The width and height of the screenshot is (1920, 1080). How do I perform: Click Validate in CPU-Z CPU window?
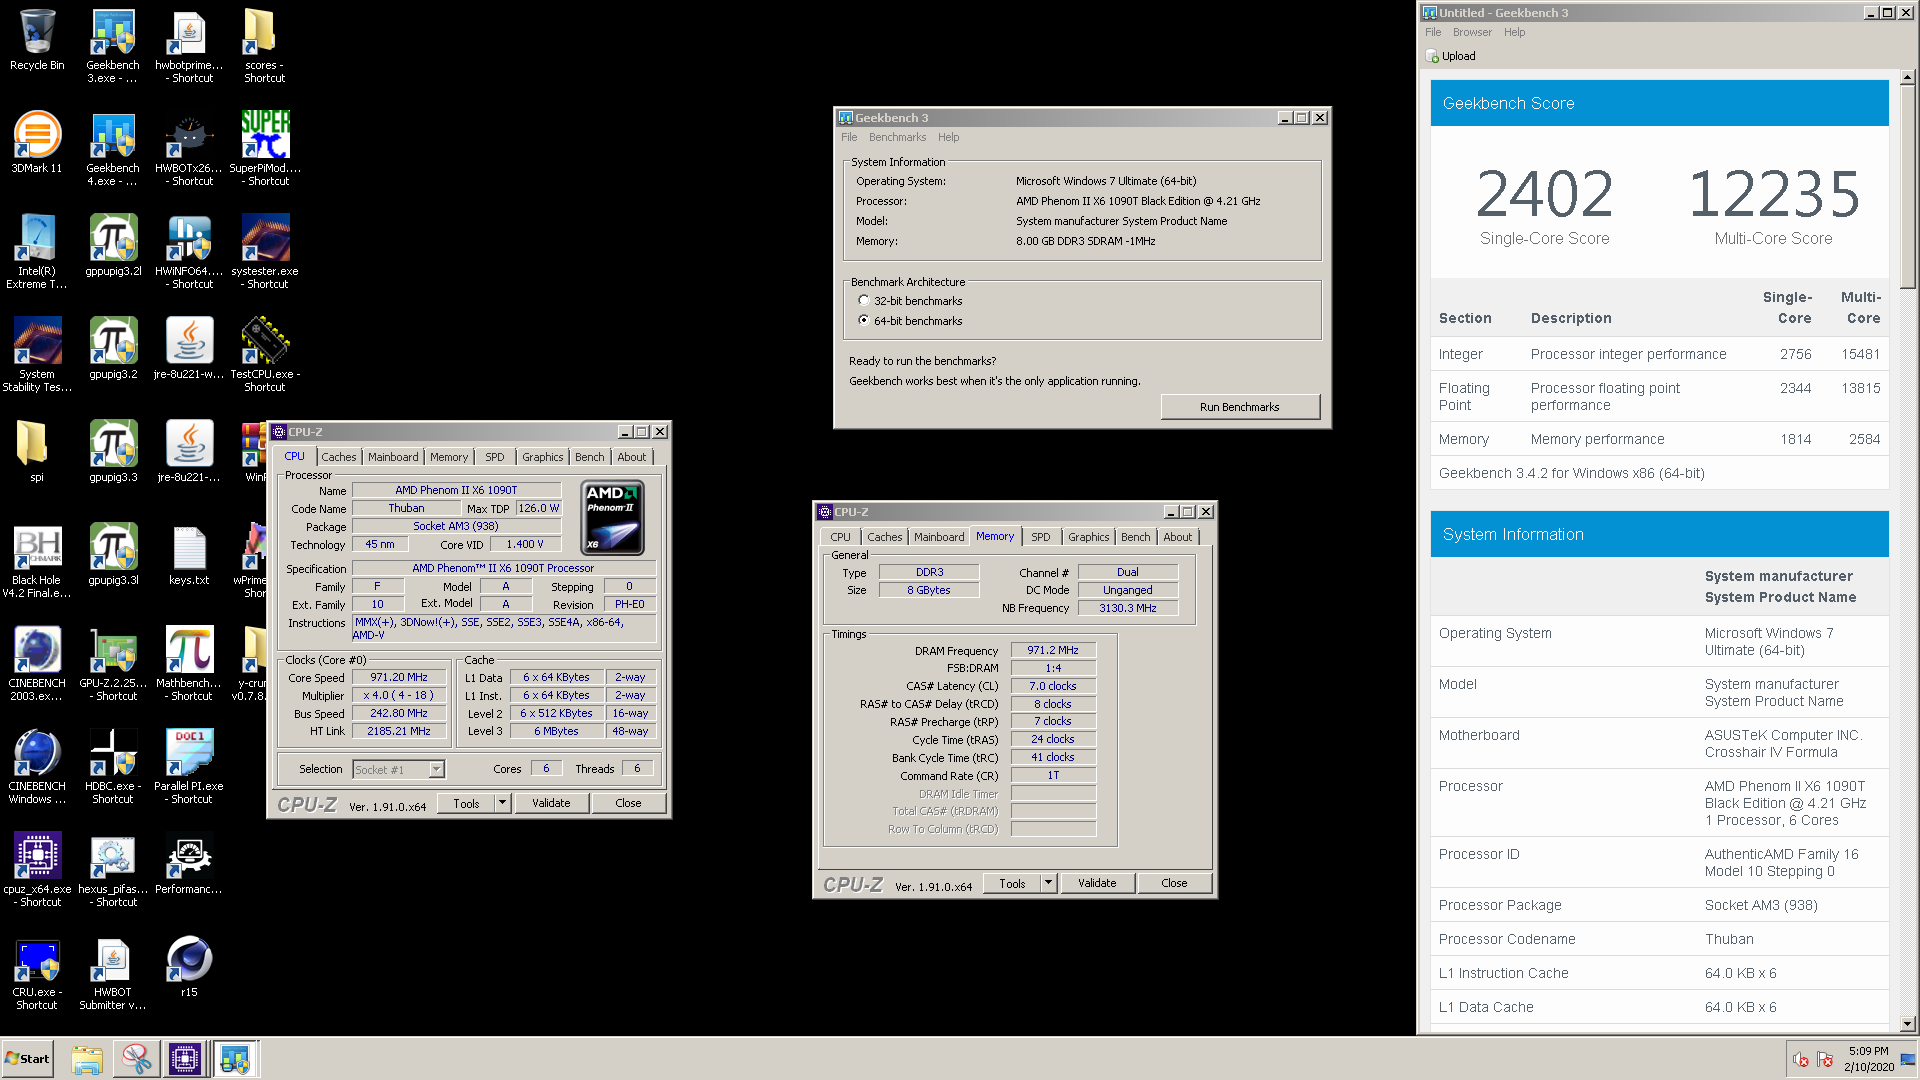click(551, 803)
